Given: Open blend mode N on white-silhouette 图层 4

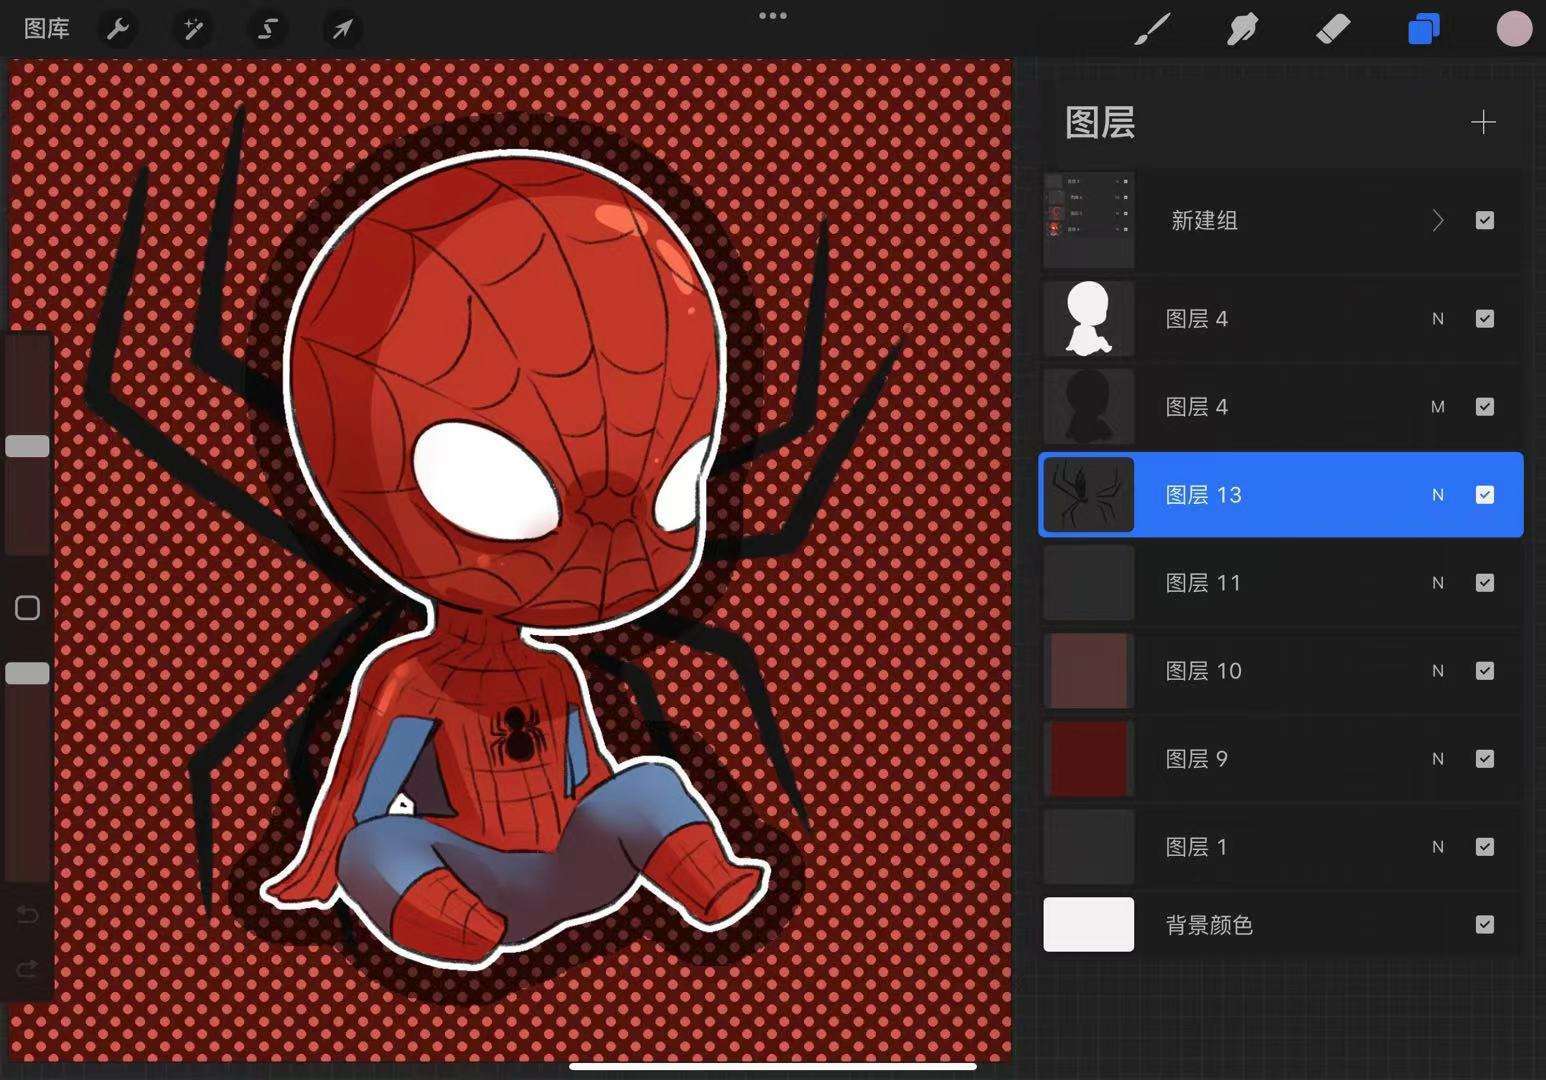Looking at the screenshot, I should 1438,319.
